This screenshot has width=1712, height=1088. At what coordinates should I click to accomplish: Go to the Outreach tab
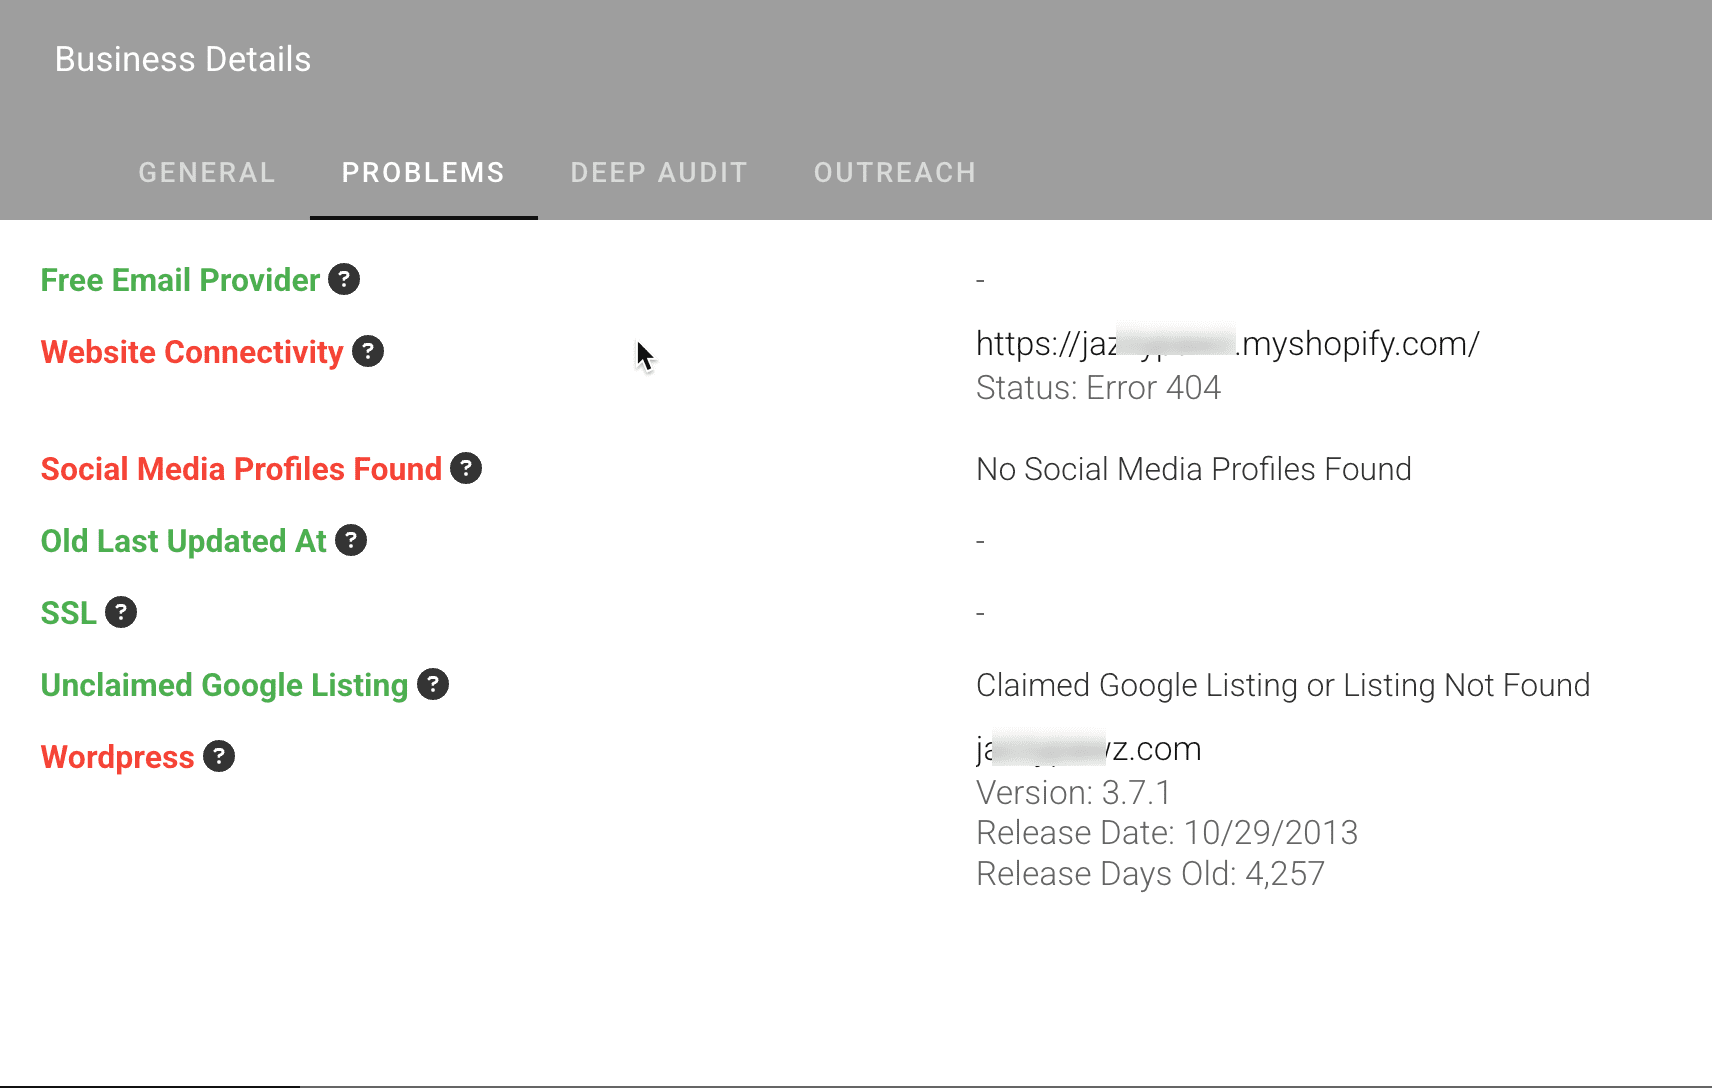895,173
